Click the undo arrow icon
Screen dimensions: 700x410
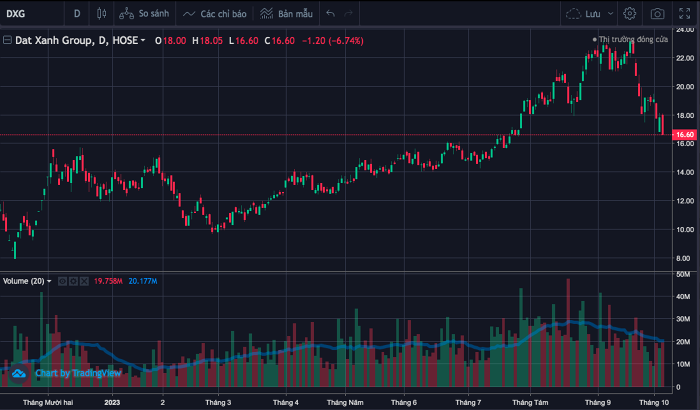(x=330, y=14)
